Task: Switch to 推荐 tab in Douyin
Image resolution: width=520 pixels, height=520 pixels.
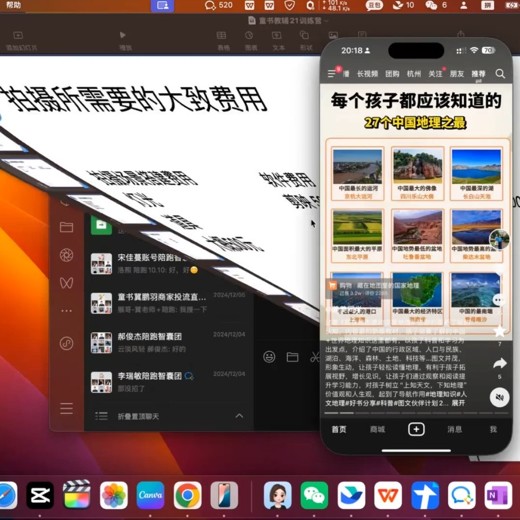Action: point(478,74)
